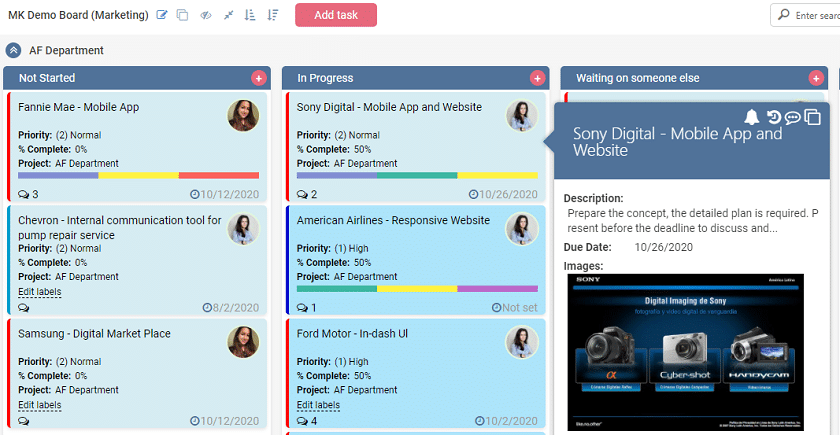Click the avatar on the Sony Digital card
840x435 pixels.
pyautogui.click(x=522, y=115)
